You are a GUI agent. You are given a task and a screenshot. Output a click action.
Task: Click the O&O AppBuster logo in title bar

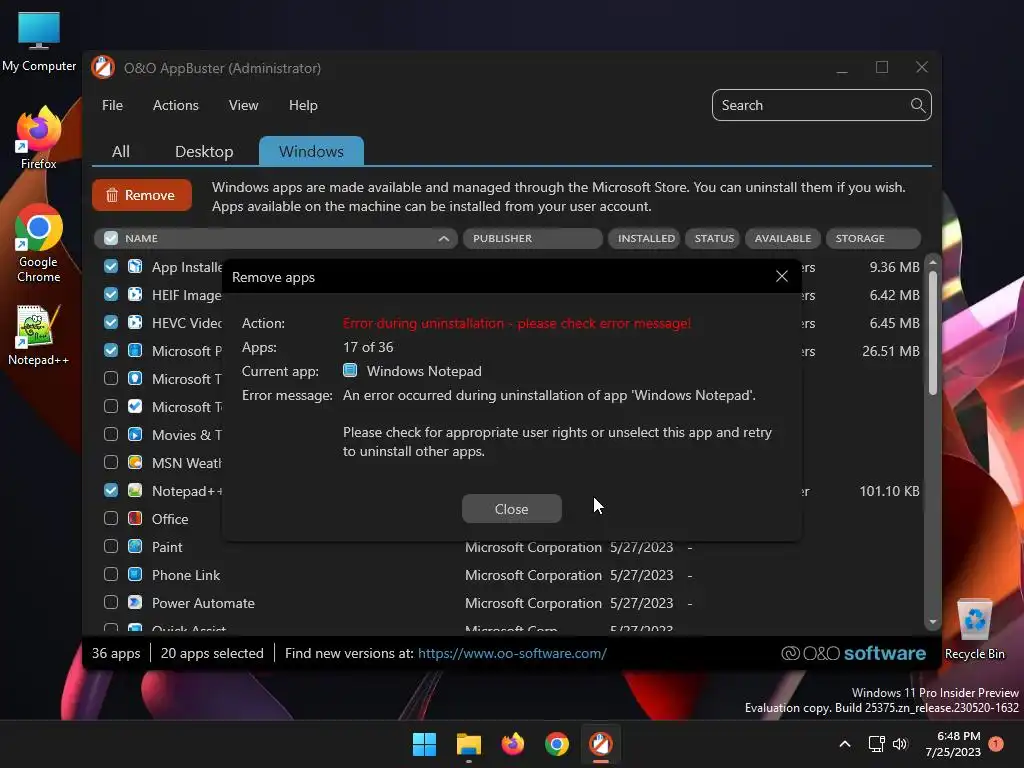point(103,68)
